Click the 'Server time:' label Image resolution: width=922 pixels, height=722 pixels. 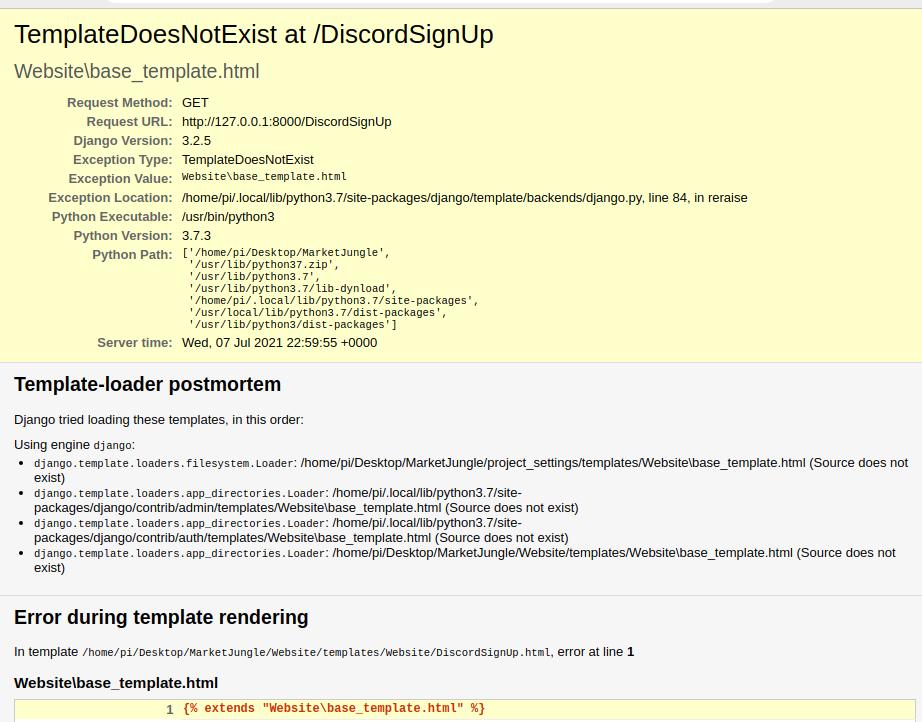point(135,343)
